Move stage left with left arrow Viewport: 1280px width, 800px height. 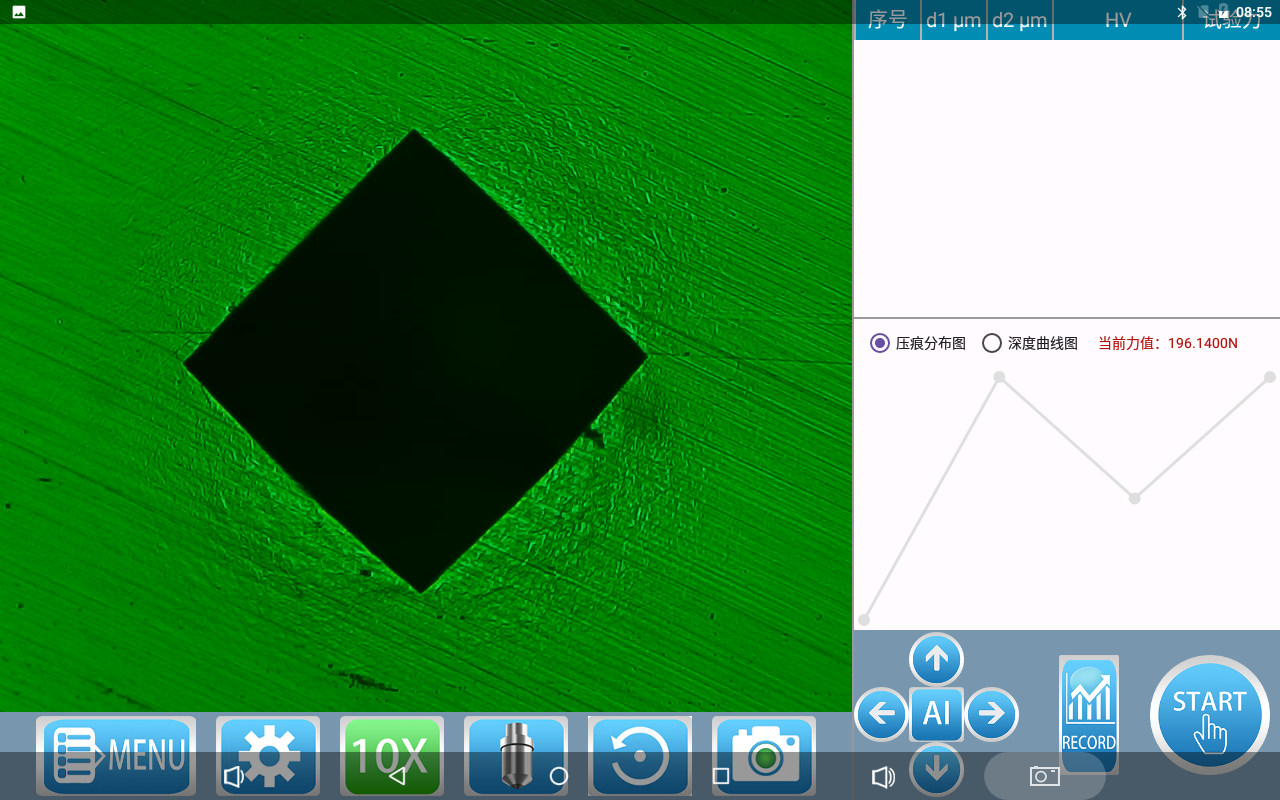point(881,714)
